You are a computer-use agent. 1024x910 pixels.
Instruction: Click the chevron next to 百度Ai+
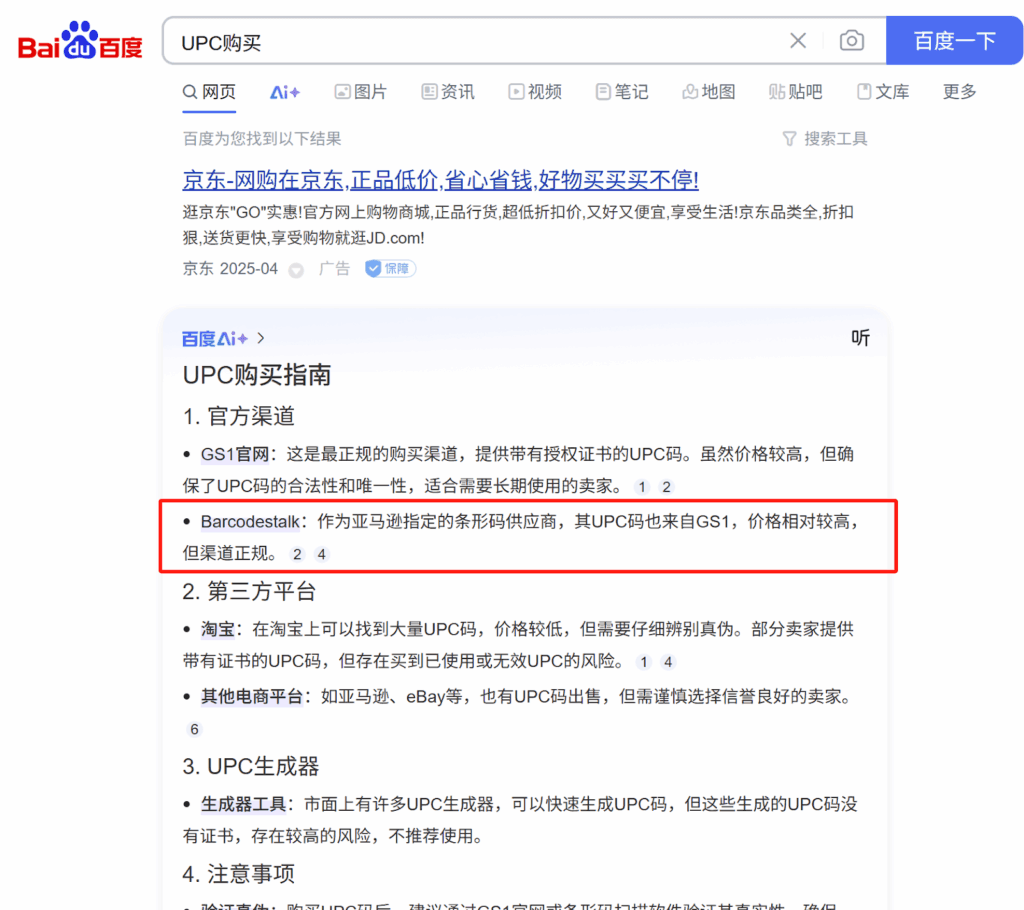tap(259, 338)
